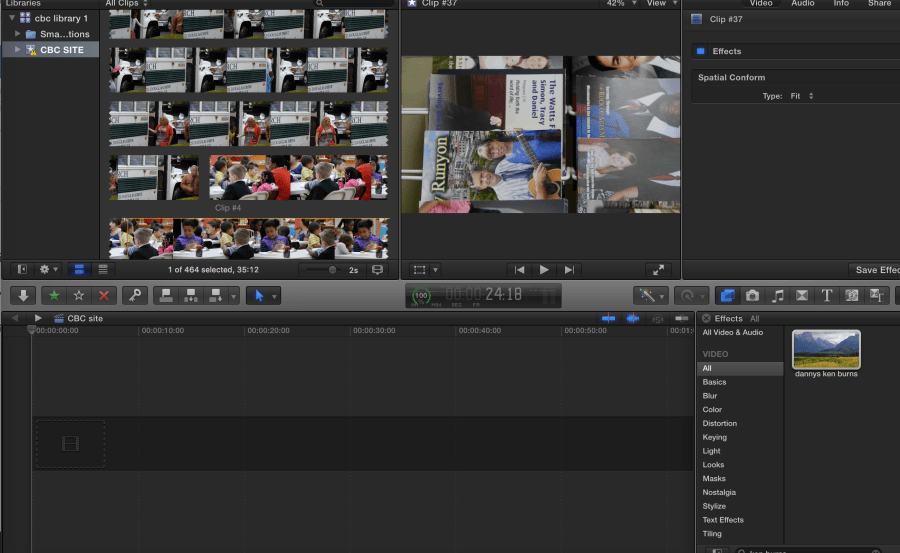900x553 pixels.
Task: Open the Select tool dropdown arrow
Action: point(272,296)
